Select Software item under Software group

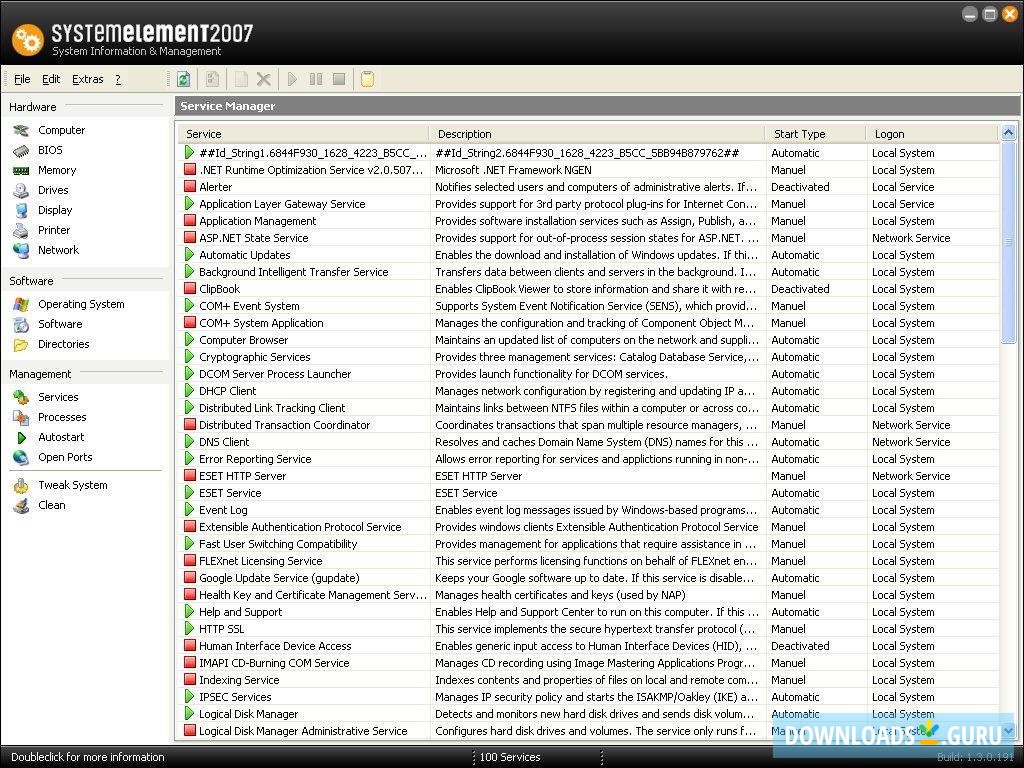(60, 324)
